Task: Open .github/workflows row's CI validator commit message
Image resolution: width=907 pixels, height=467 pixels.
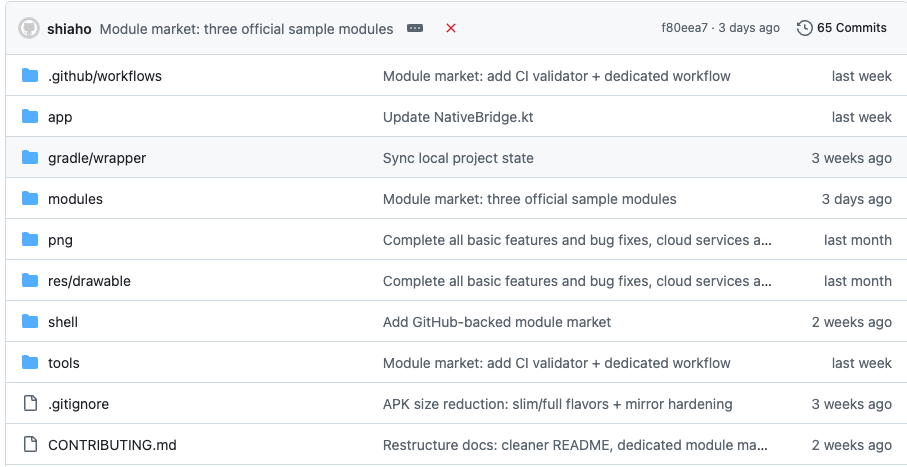Action: click(556, 76)
